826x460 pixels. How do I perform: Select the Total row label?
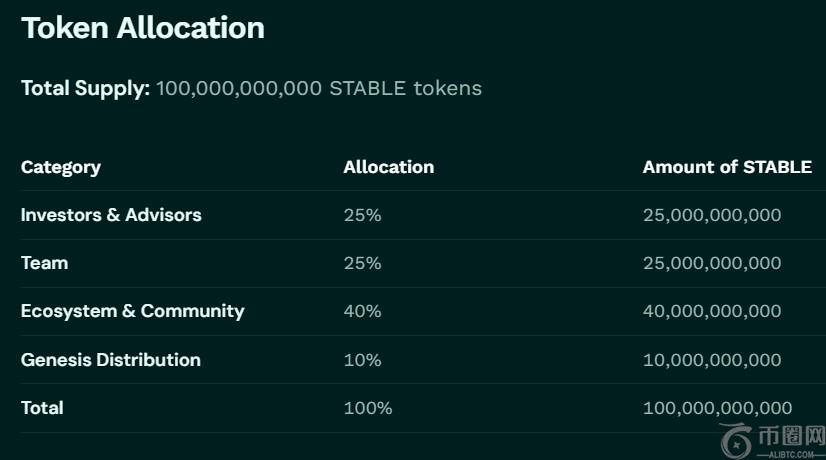[42, 407]
